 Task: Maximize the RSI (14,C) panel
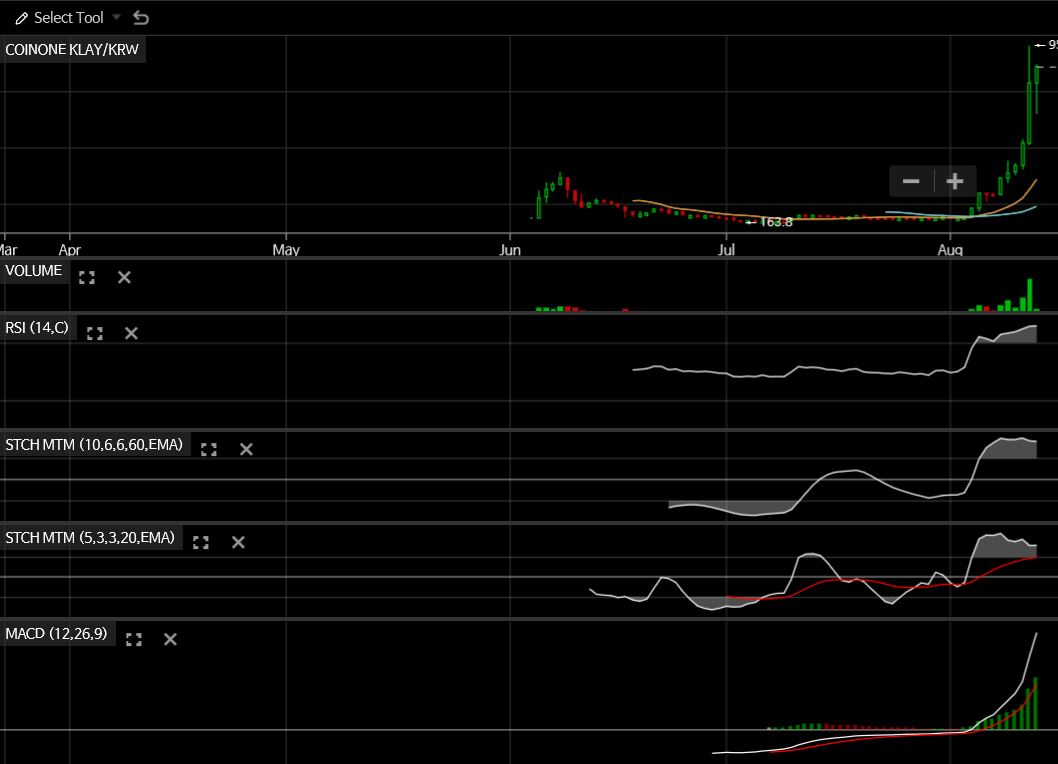95,333
